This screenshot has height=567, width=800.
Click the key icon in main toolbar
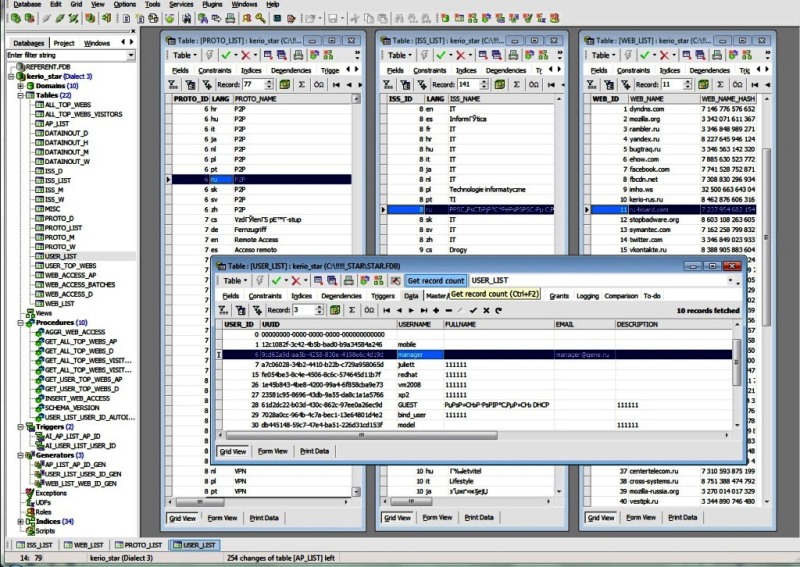261,18
